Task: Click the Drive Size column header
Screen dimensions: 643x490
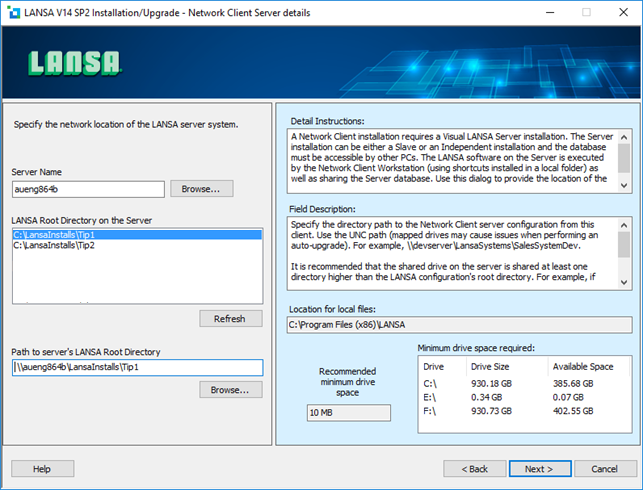Action: (x=507, y=367)
